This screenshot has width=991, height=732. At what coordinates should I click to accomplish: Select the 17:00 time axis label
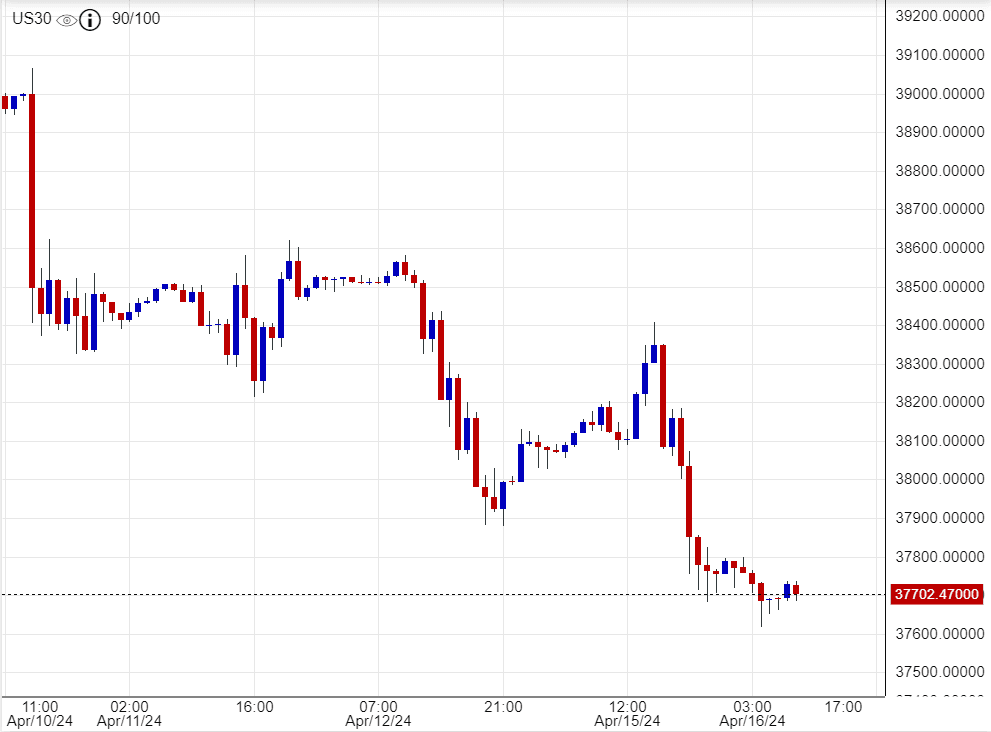point(845,706)
